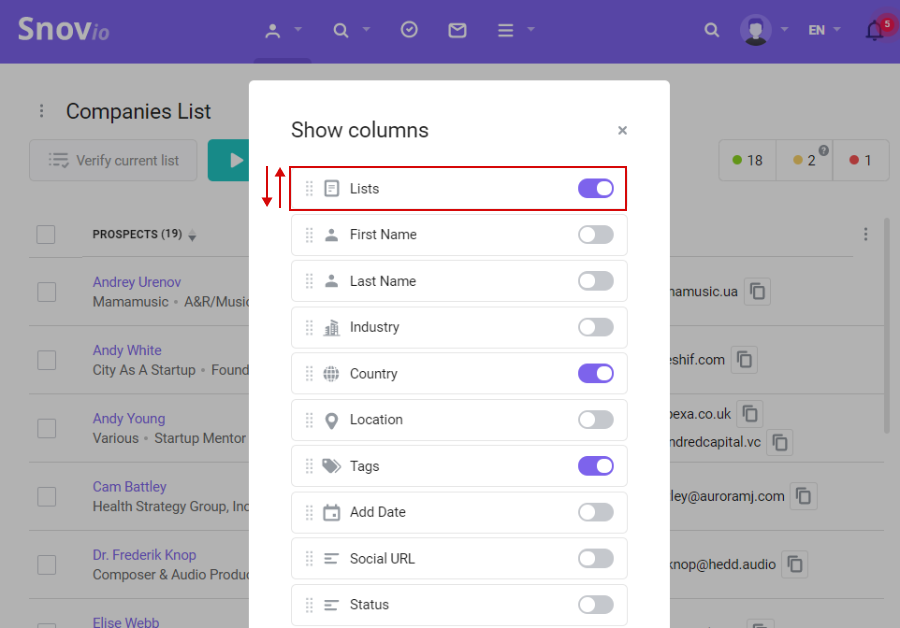Copy the hedd.audio email address
Viewport: 900px width, 628px height.
coord(795,564)
